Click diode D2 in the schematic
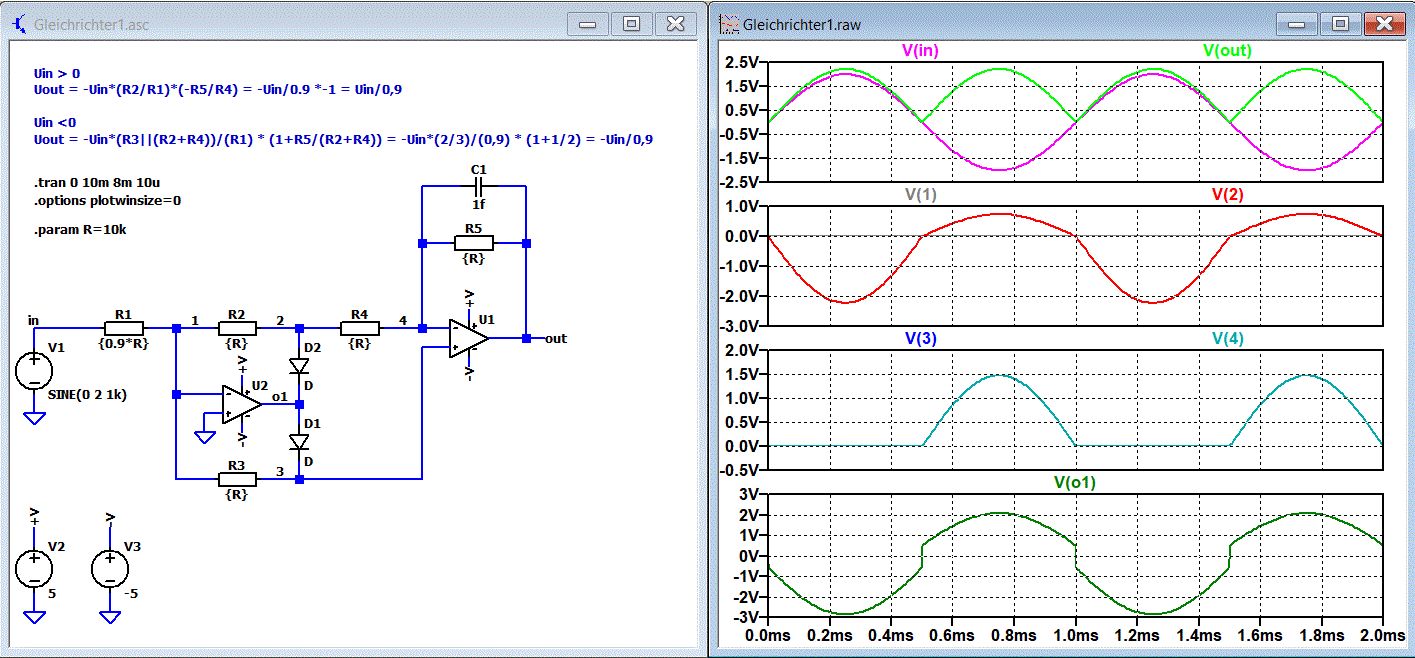This screenshot has height=658, width=1415. coord(299,366)
